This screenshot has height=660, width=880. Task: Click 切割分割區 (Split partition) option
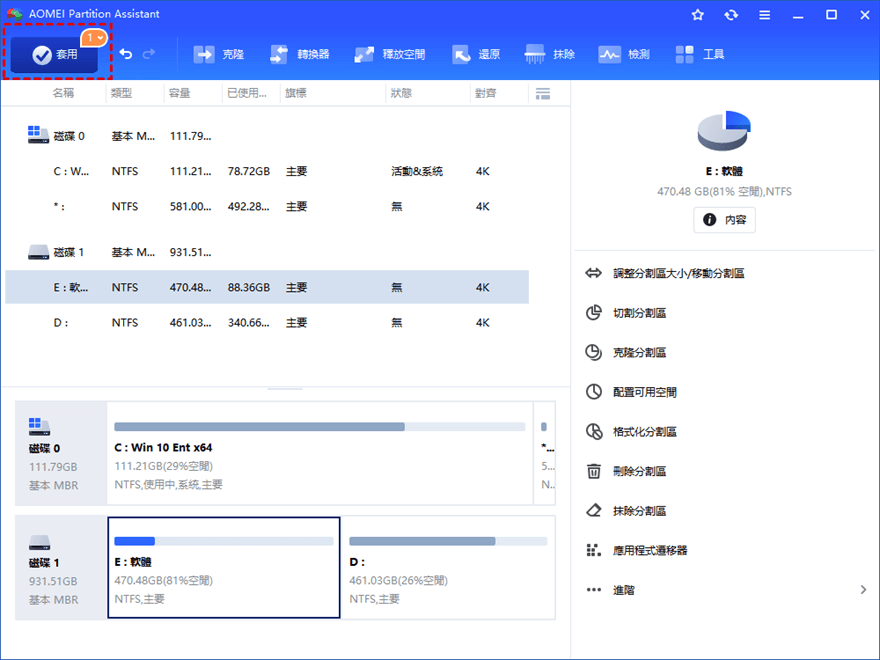639,313
